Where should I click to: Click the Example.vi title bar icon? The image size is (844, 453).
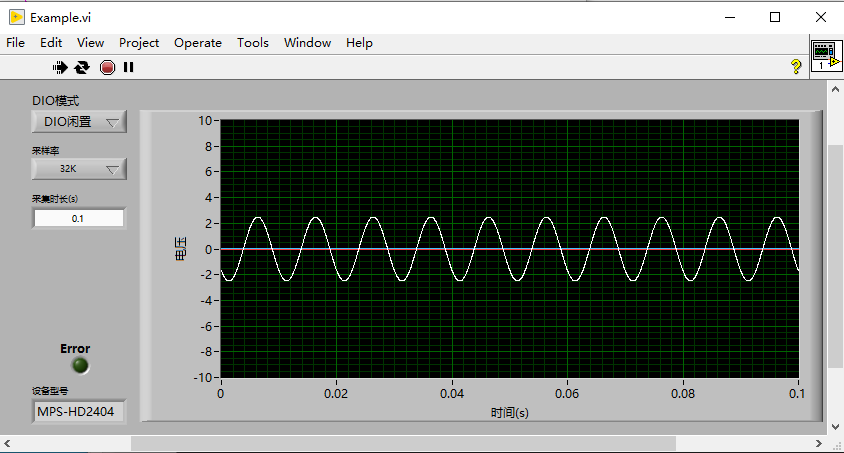coord(16,17)
